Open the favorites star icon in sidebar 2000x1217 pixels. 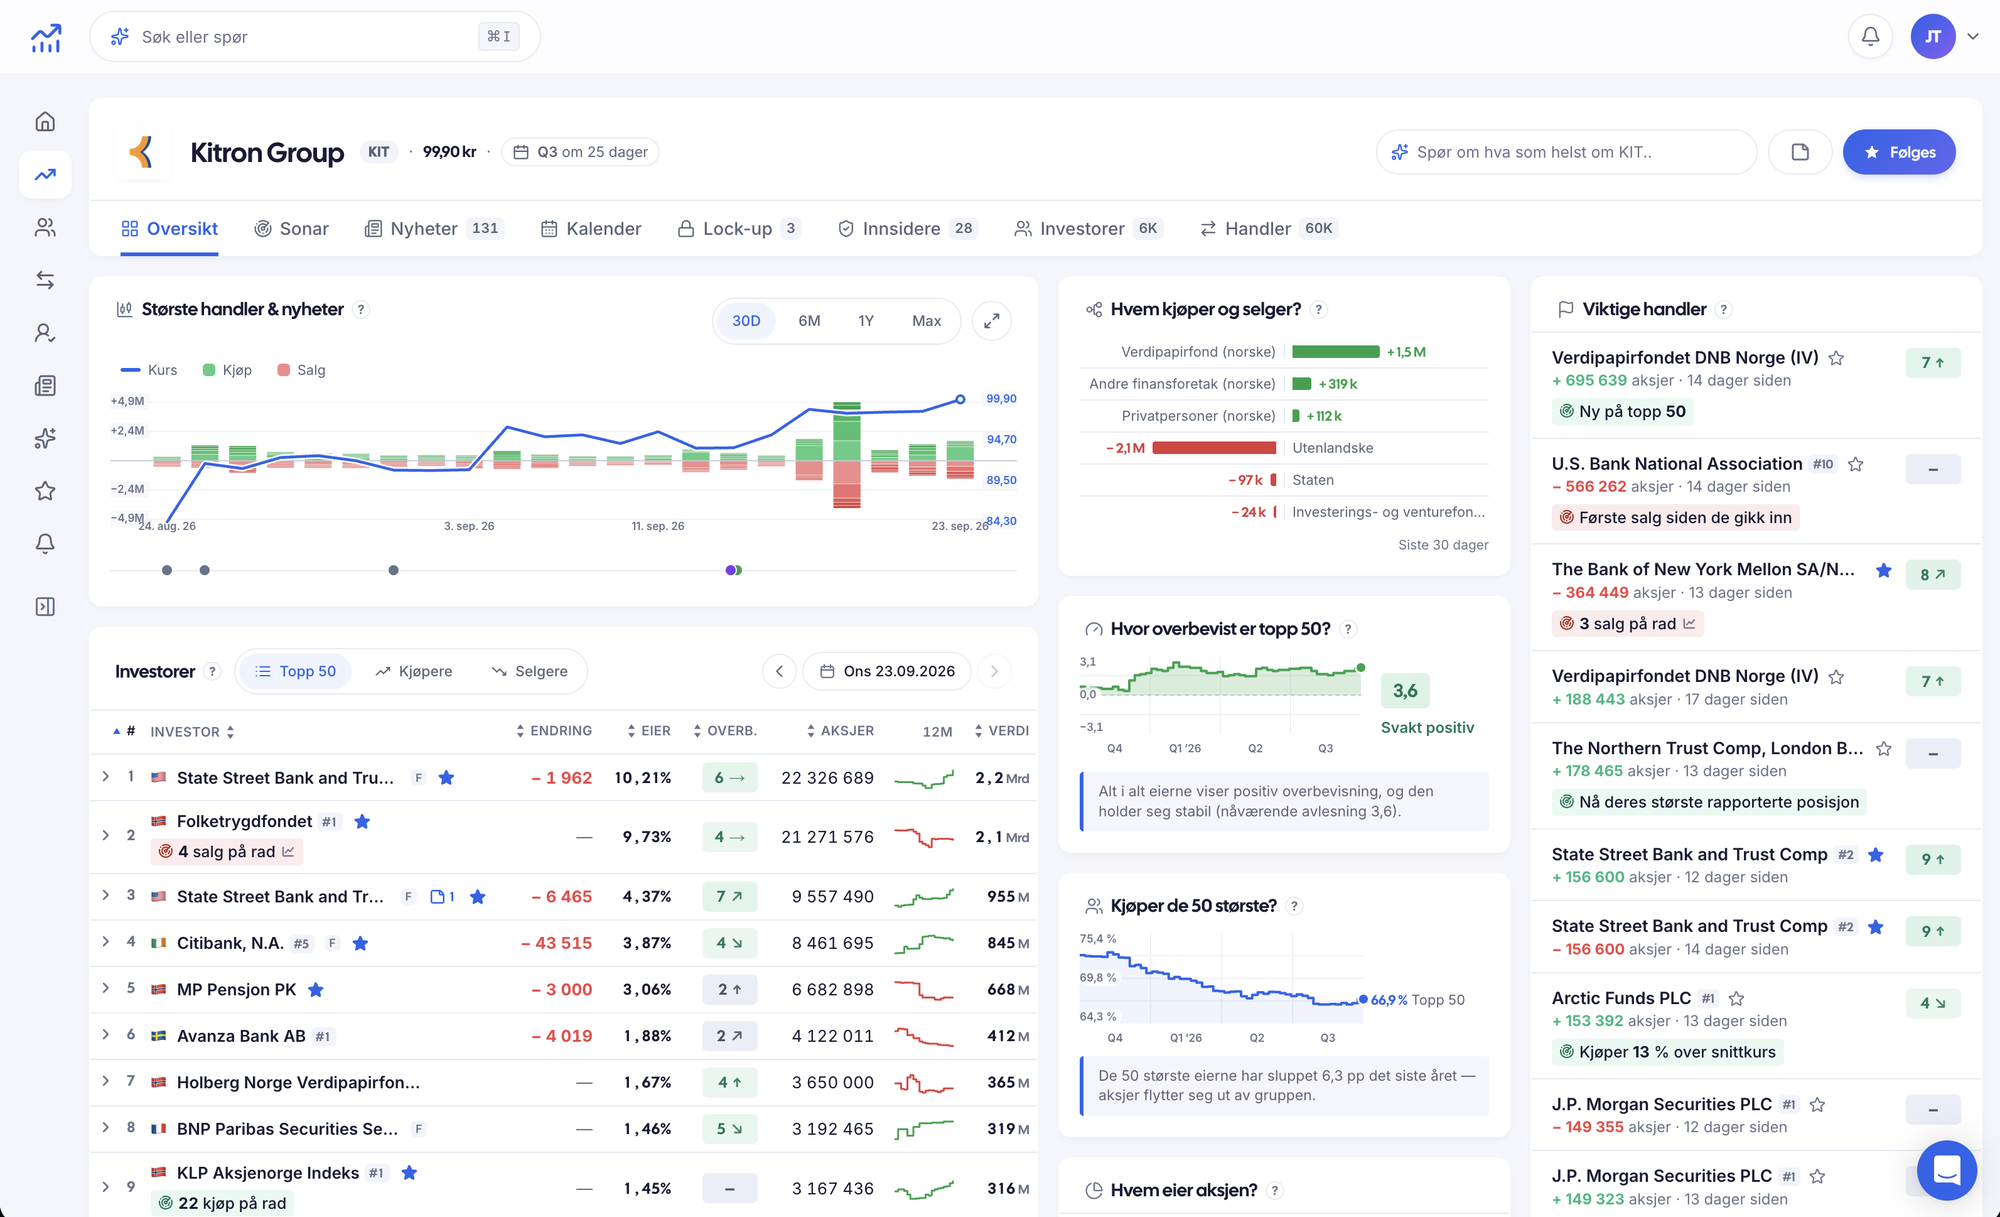click(45, 491)
